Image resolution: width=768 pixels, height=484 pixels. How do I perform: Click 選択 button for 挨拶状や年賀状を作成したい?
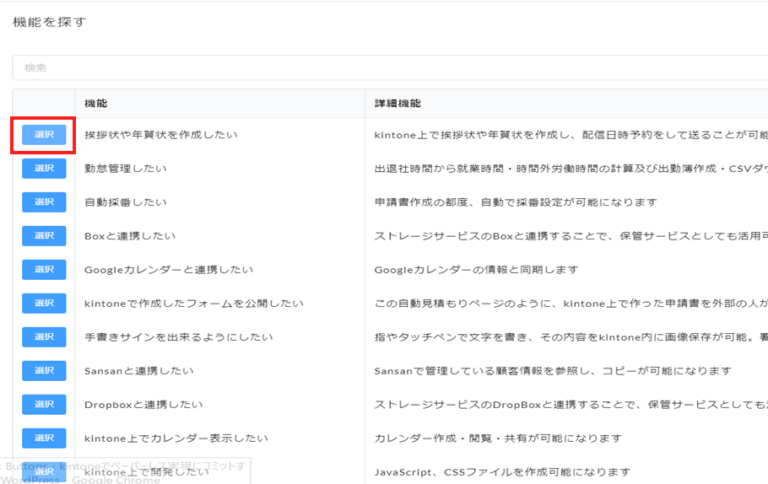pyautogui.click(x=44, y=135)
